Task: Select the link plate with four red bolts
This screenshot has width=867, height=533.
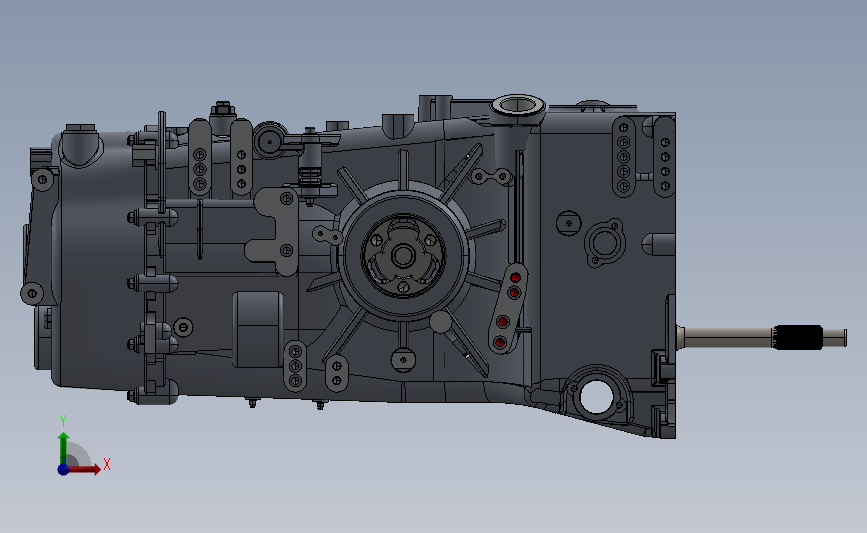Action: pos(509,309)
